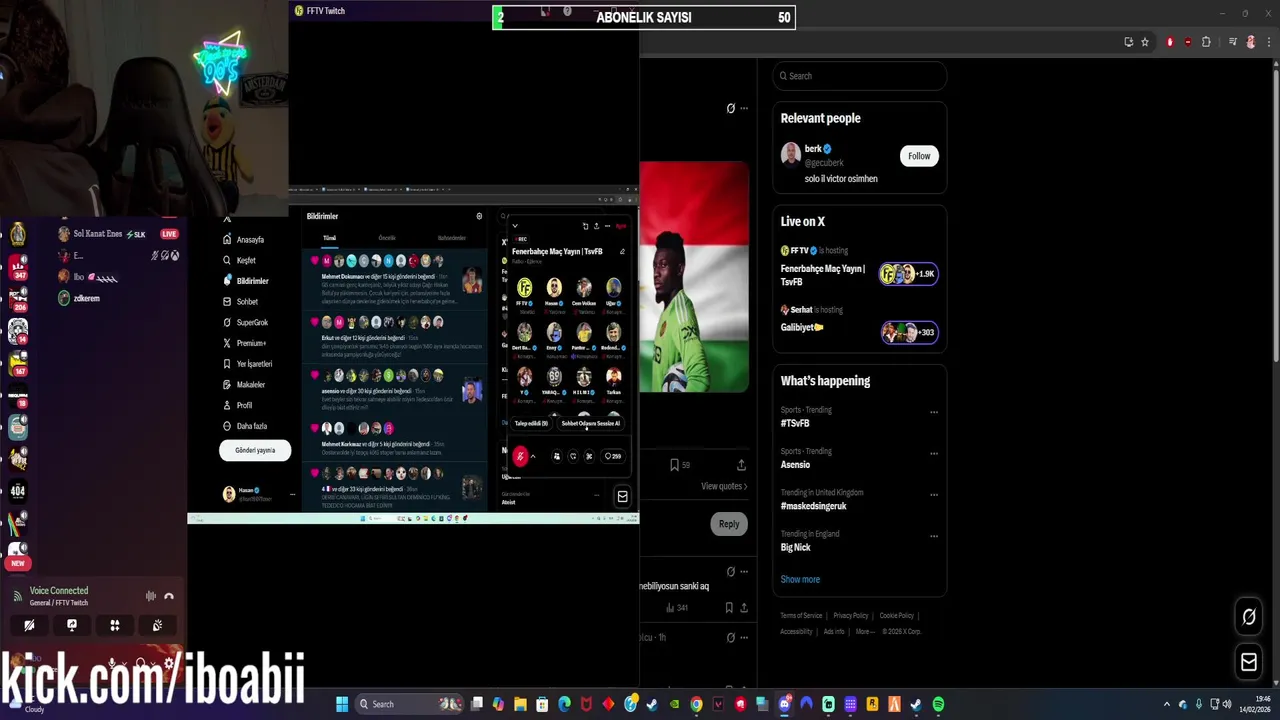
Task: Open berk's profile name
Action: pyautogui.click(x=813, y=149)
